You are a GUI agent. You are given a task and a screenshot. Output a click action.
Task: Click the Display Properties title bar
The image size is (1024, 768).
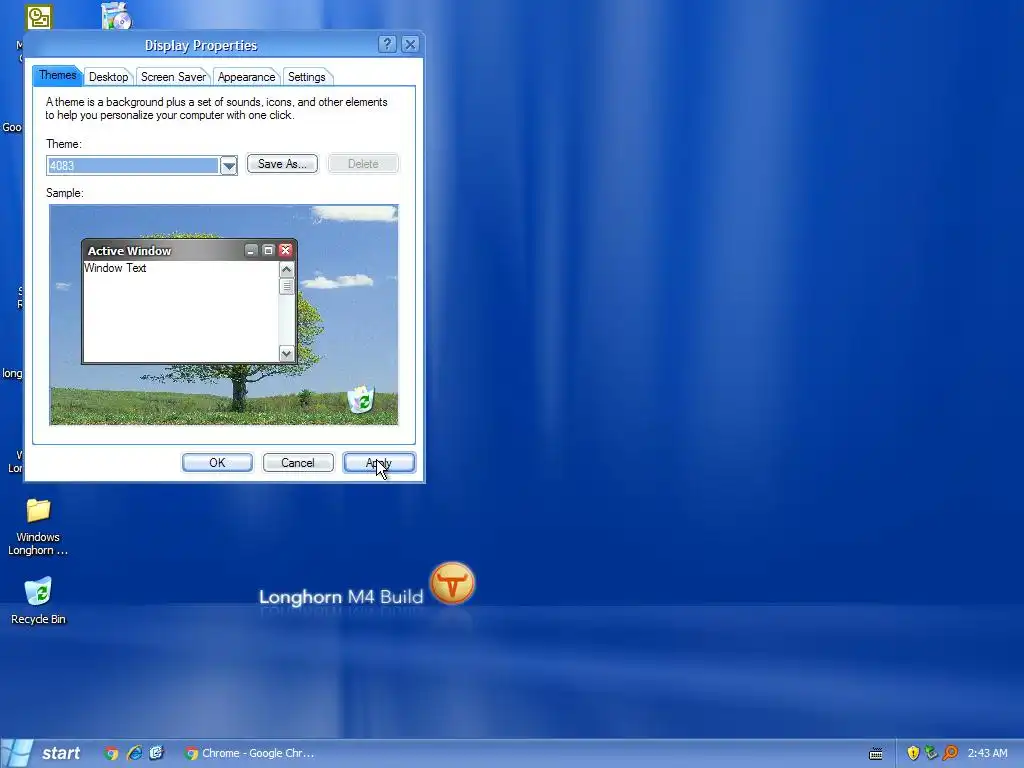[201, 45]
